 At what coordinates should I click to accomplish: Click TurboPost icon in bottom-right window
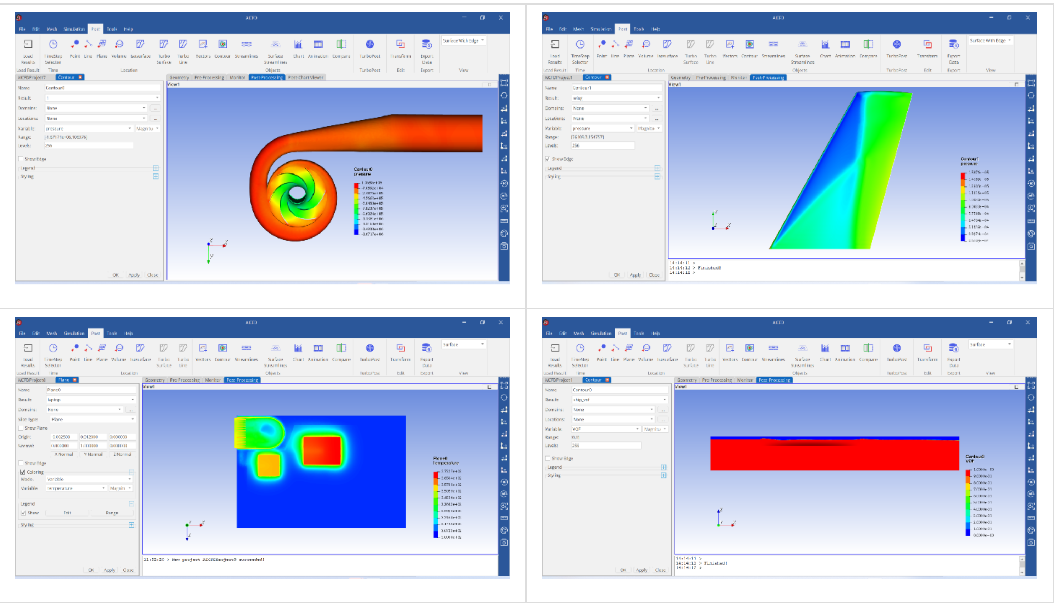pos(897,348)
